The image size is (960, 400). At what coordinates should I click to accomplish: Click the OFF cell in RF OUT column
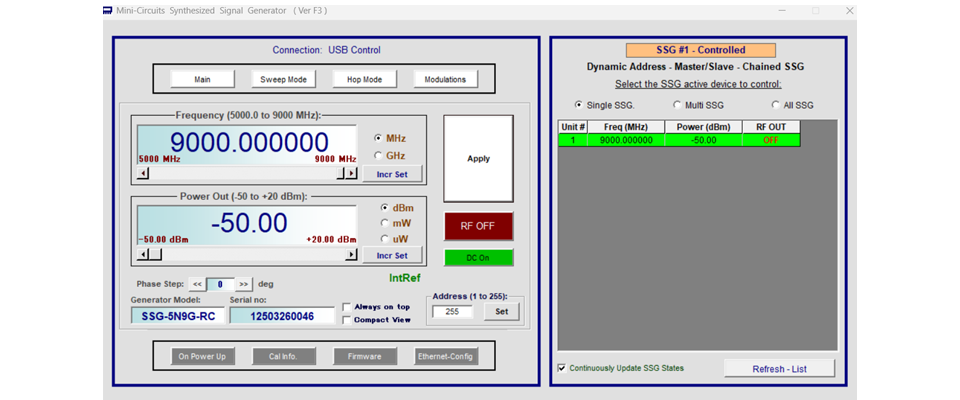click(x=771, y=140)
